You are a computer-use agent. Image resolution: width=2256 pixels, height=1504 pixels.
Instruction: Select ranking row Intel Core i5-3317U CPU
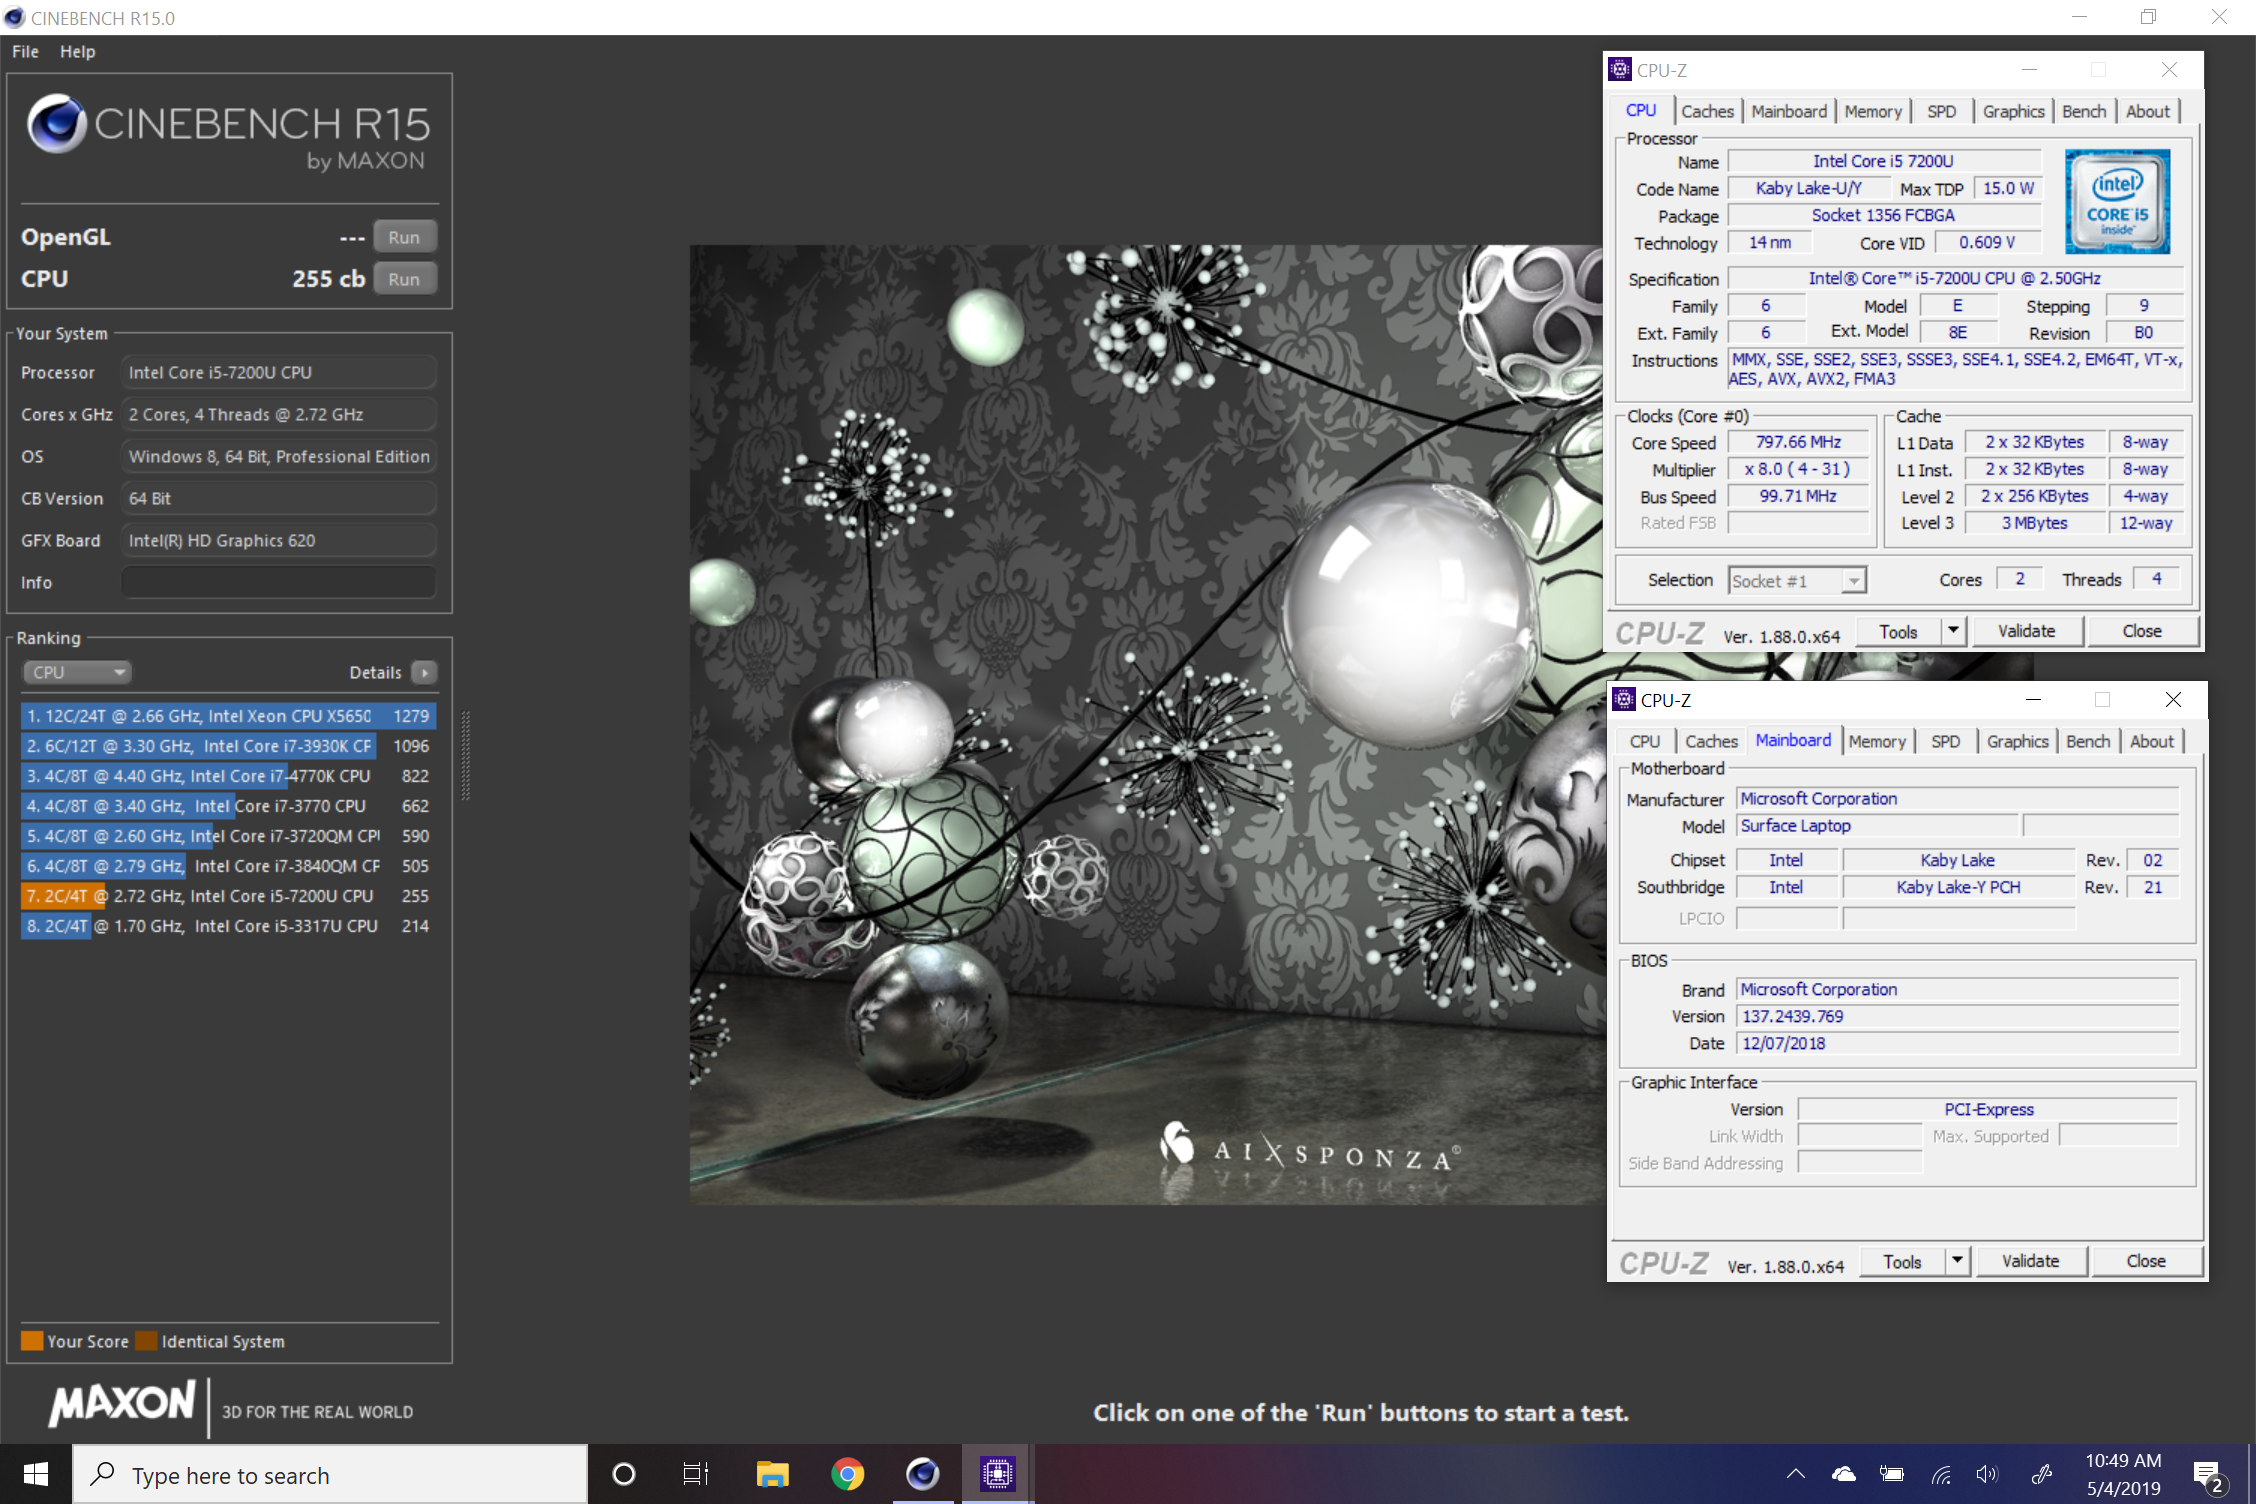click(x=228, y=926)
